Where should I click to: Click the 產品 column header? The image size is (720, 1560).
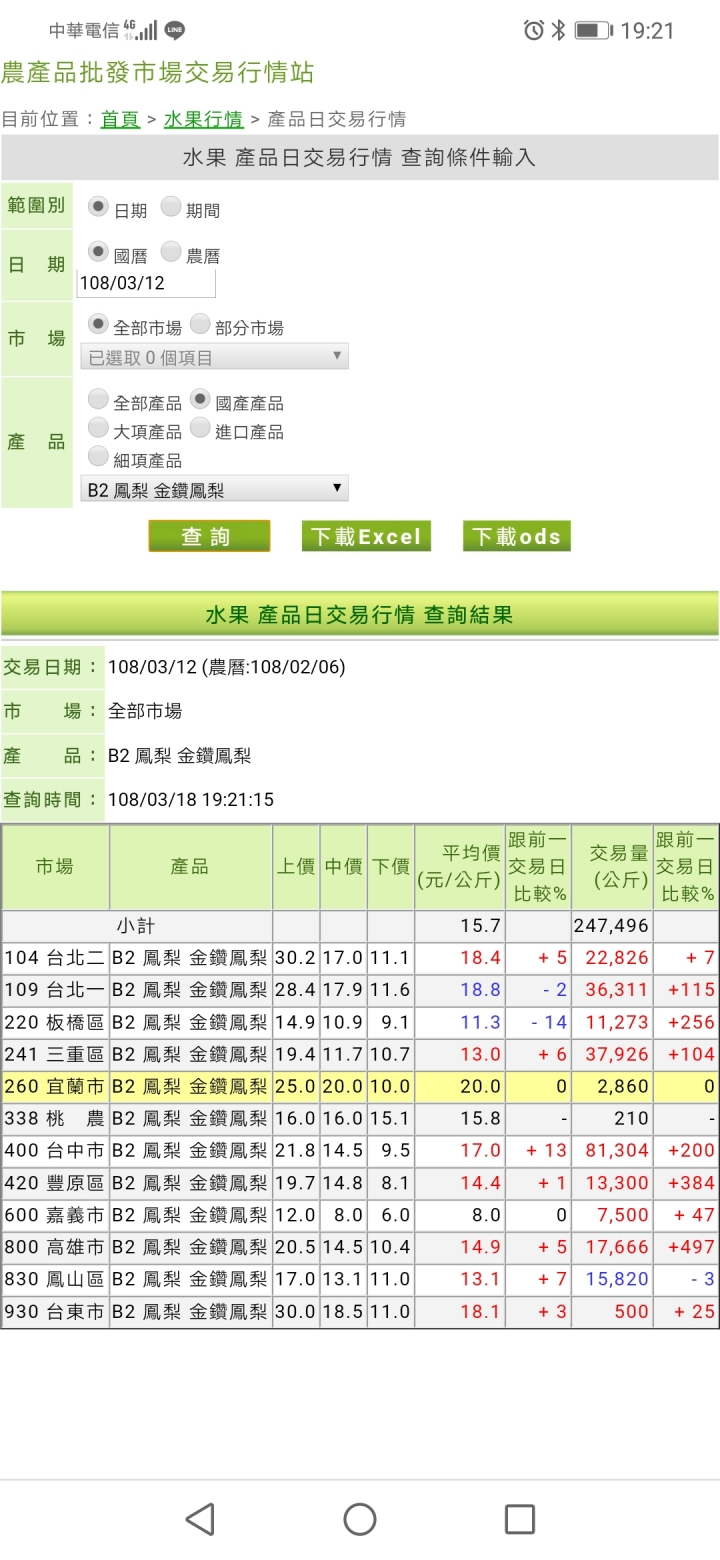pos(190,867)
